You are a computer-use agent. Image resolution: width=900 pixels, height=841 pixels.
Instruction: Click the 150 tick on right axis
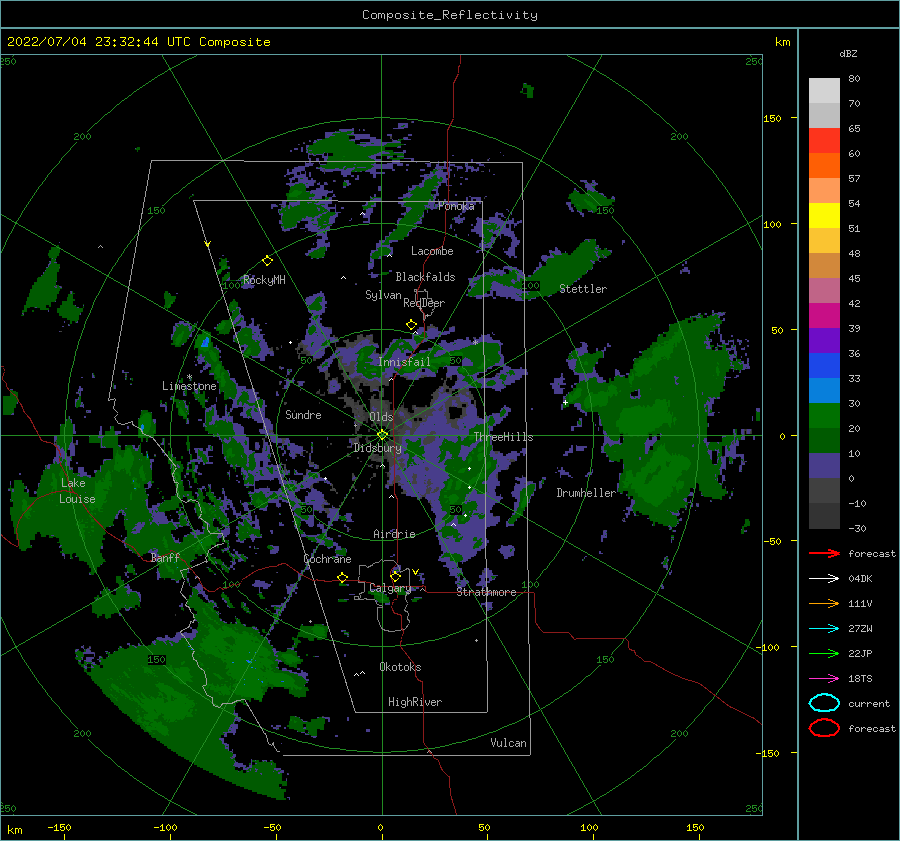pyautogui.click(x=772, y=118)
